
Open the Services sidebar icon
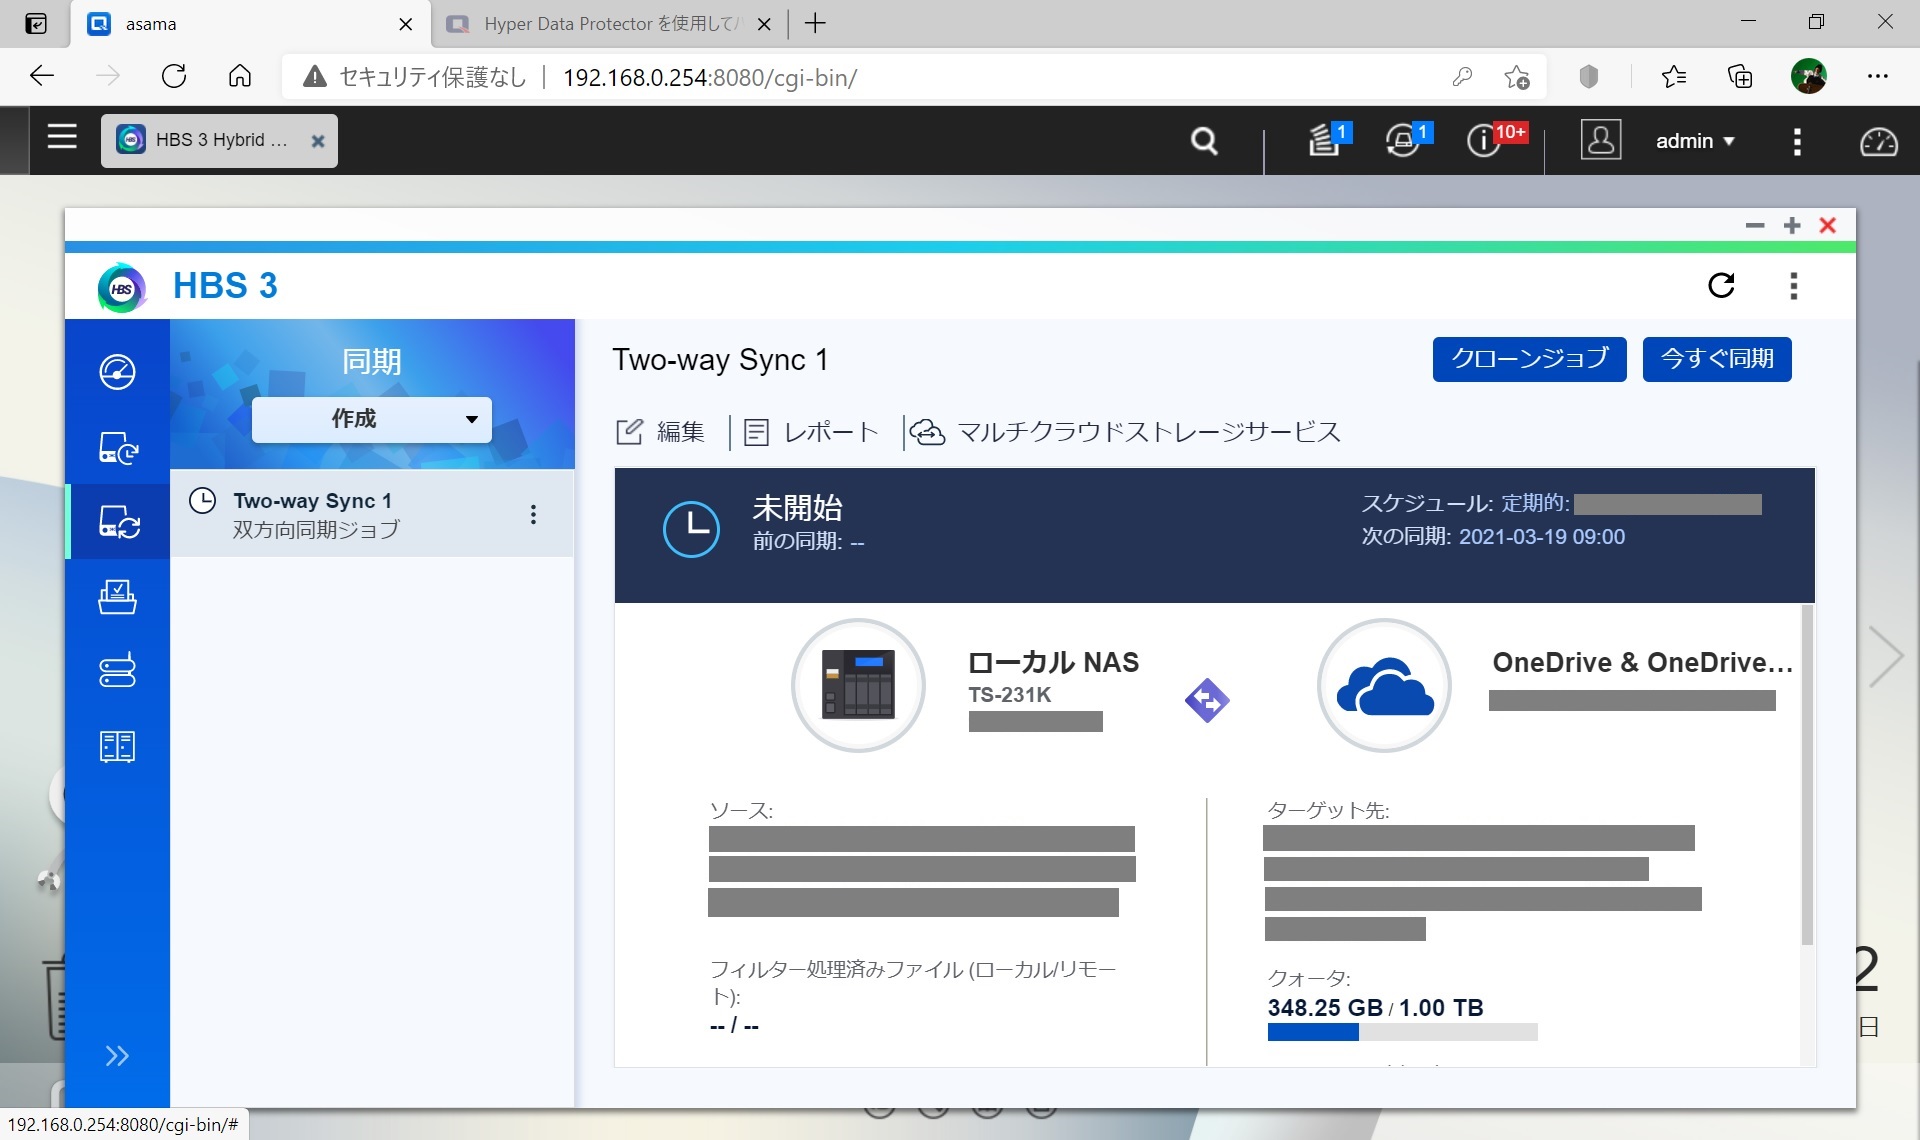pos(118,671)
